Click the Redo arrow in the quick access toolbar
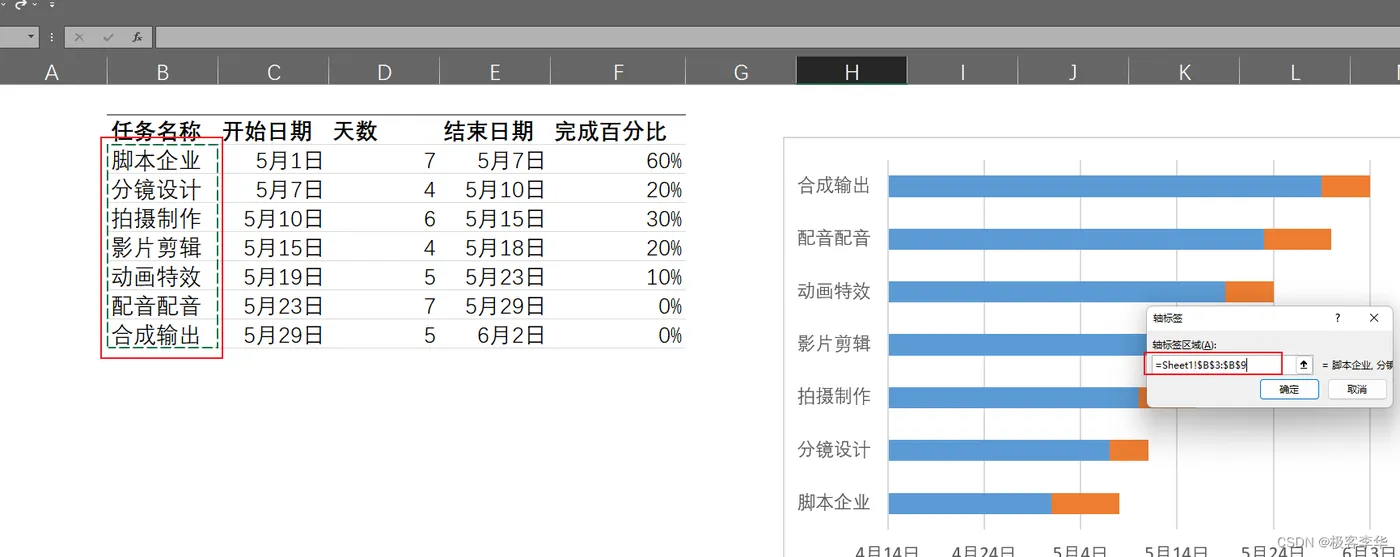 pyautogui.click(x=20, y=5)
